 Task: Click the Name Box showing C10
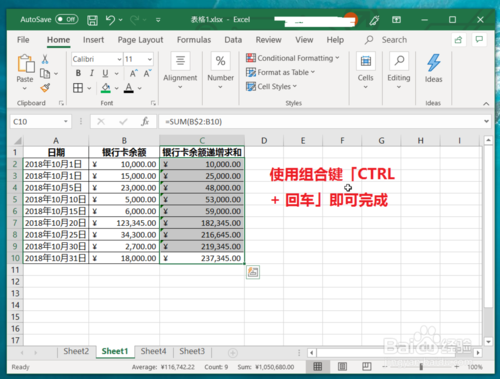pyautogui.click(x=40, y=122)
